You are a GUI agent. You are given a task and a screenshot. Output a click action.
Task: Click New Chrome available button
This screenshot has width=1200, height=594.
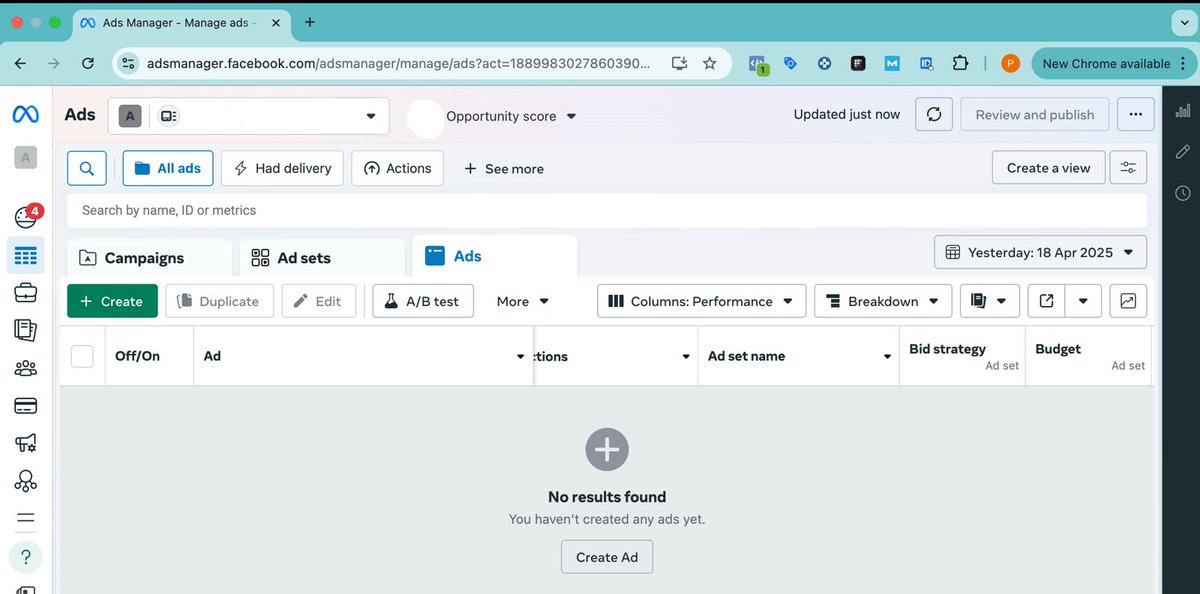[1113, 63]
